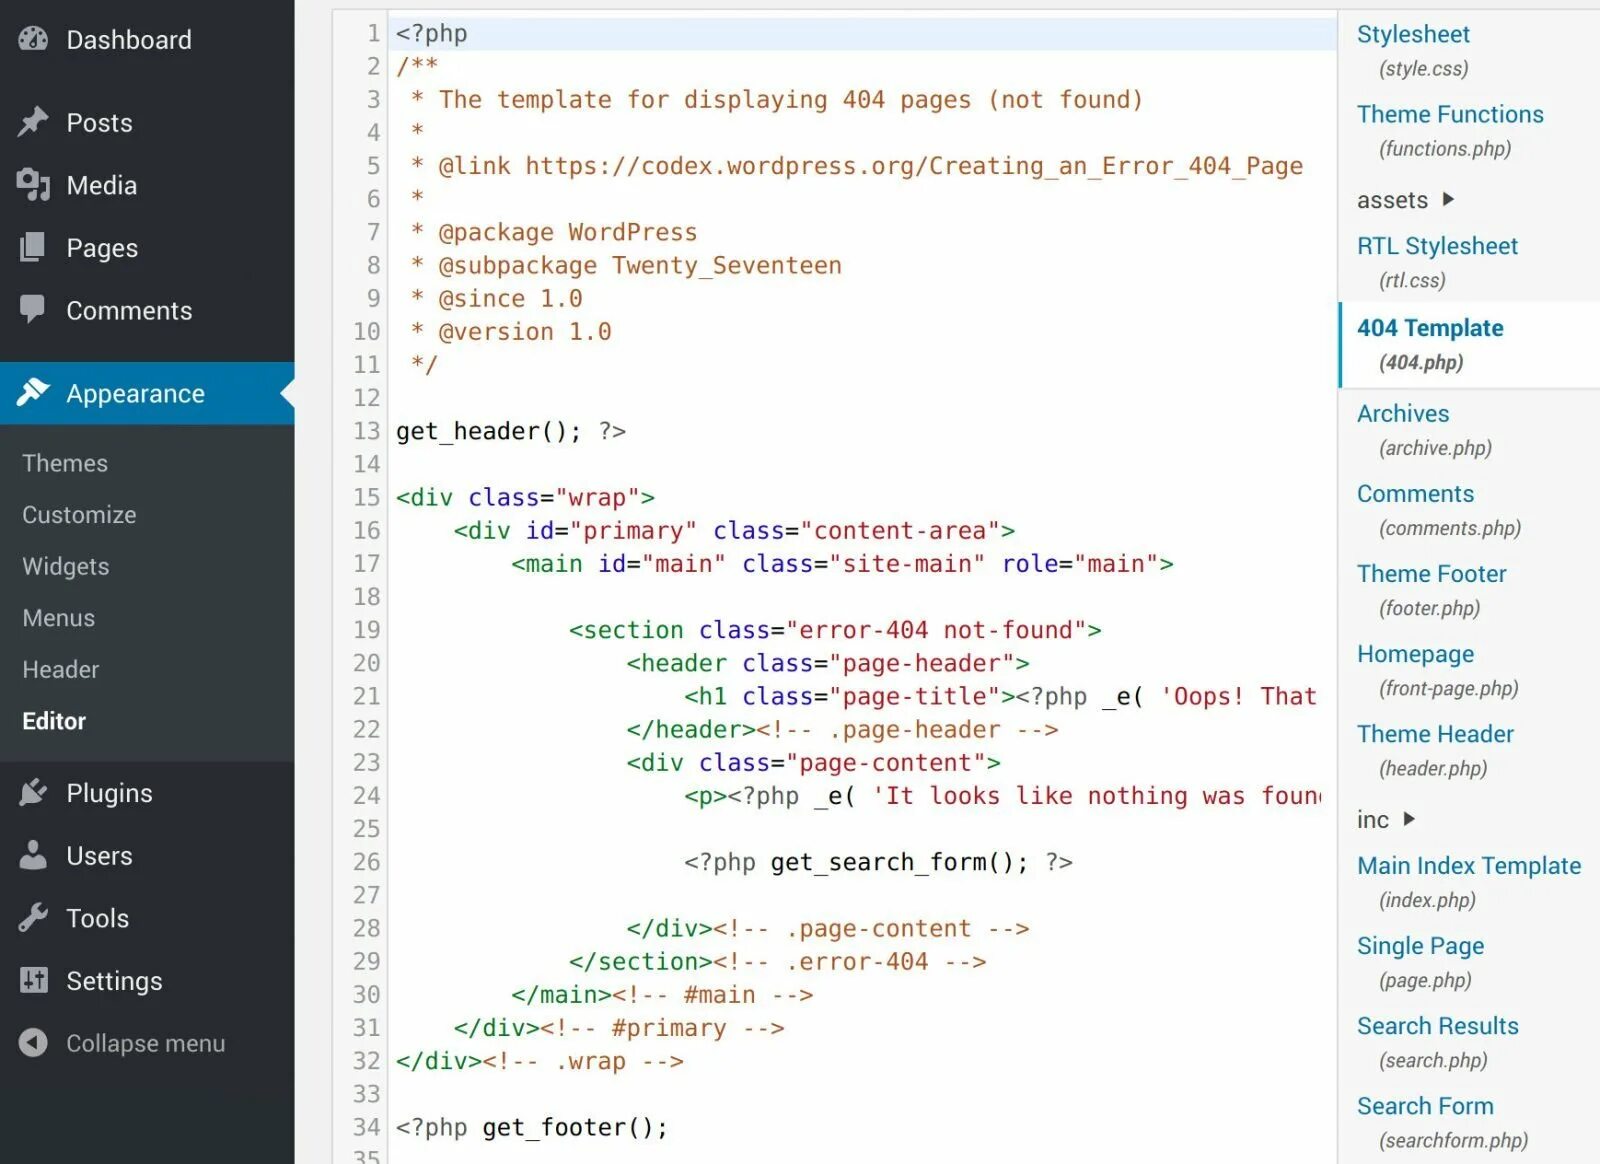This screenshot has height=1164, width=1600.
Task: Click the Comments speech bubble icon
Action: tap(33, 310)
